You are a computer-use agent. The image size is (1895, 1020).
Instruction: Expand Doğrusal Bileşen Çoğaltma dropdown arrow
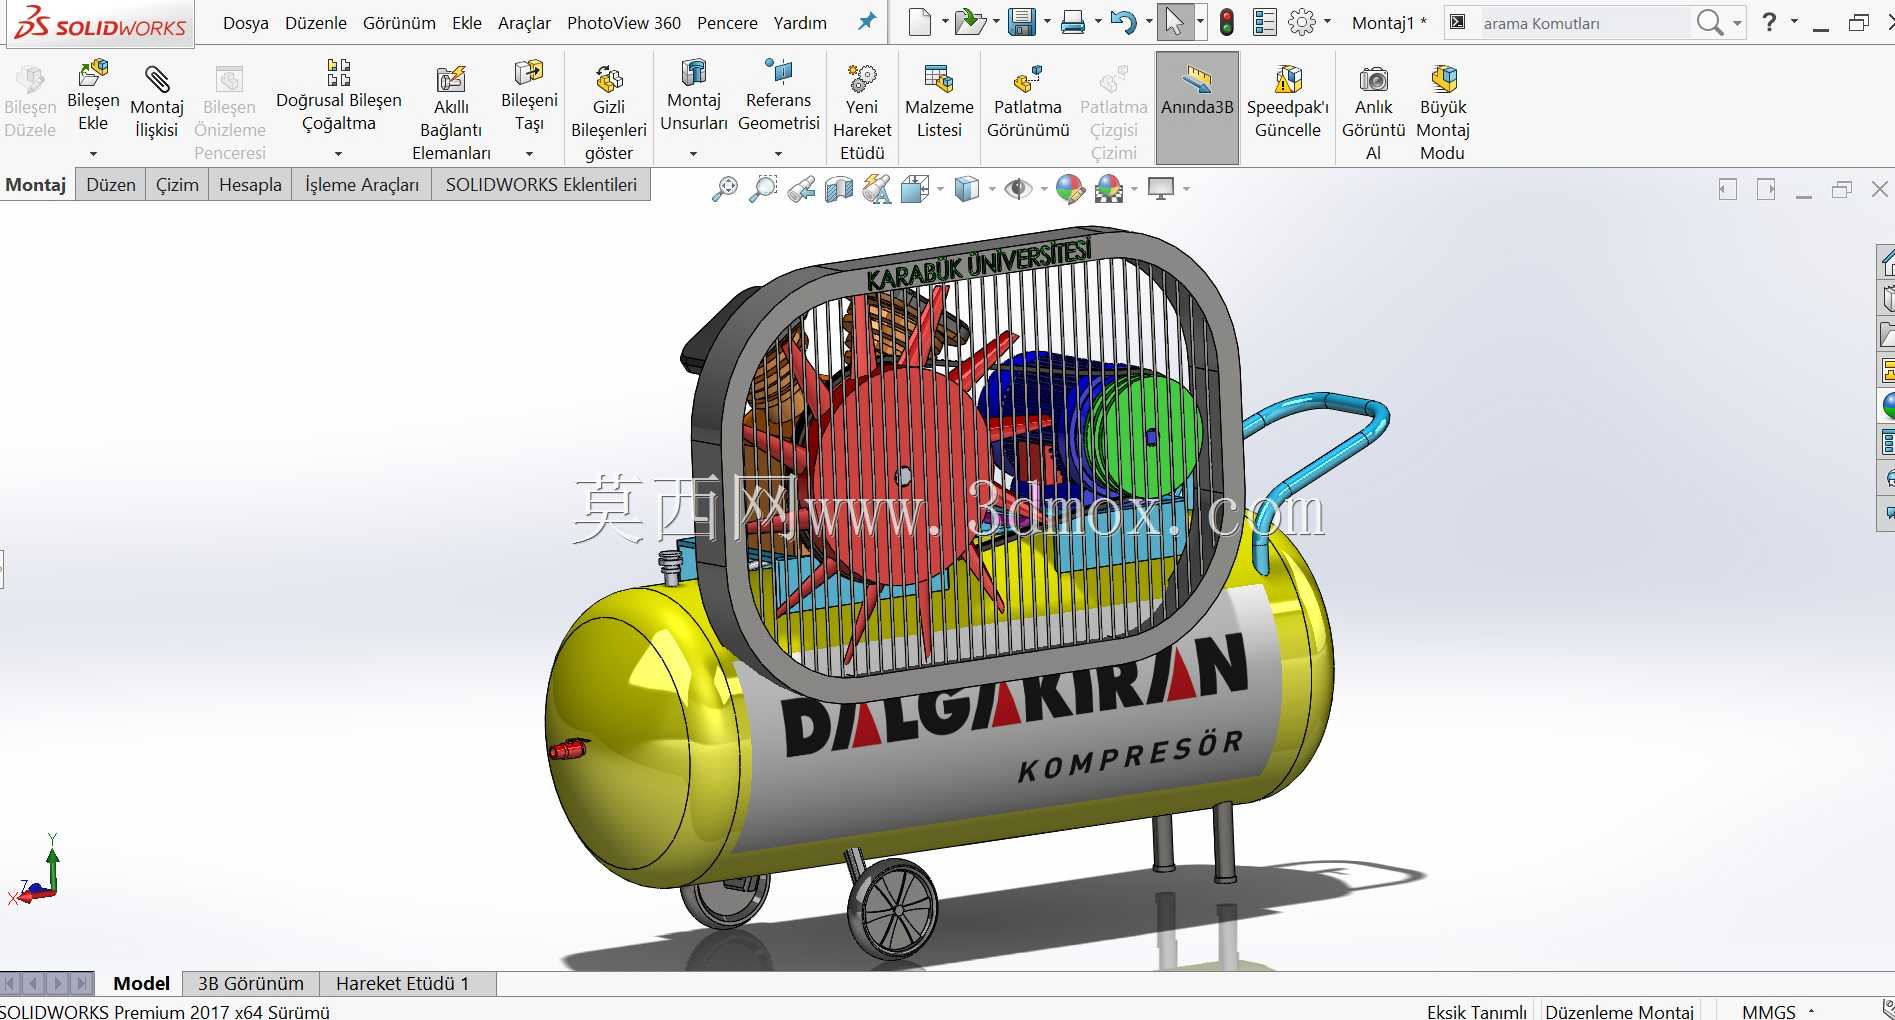point(338,154)
